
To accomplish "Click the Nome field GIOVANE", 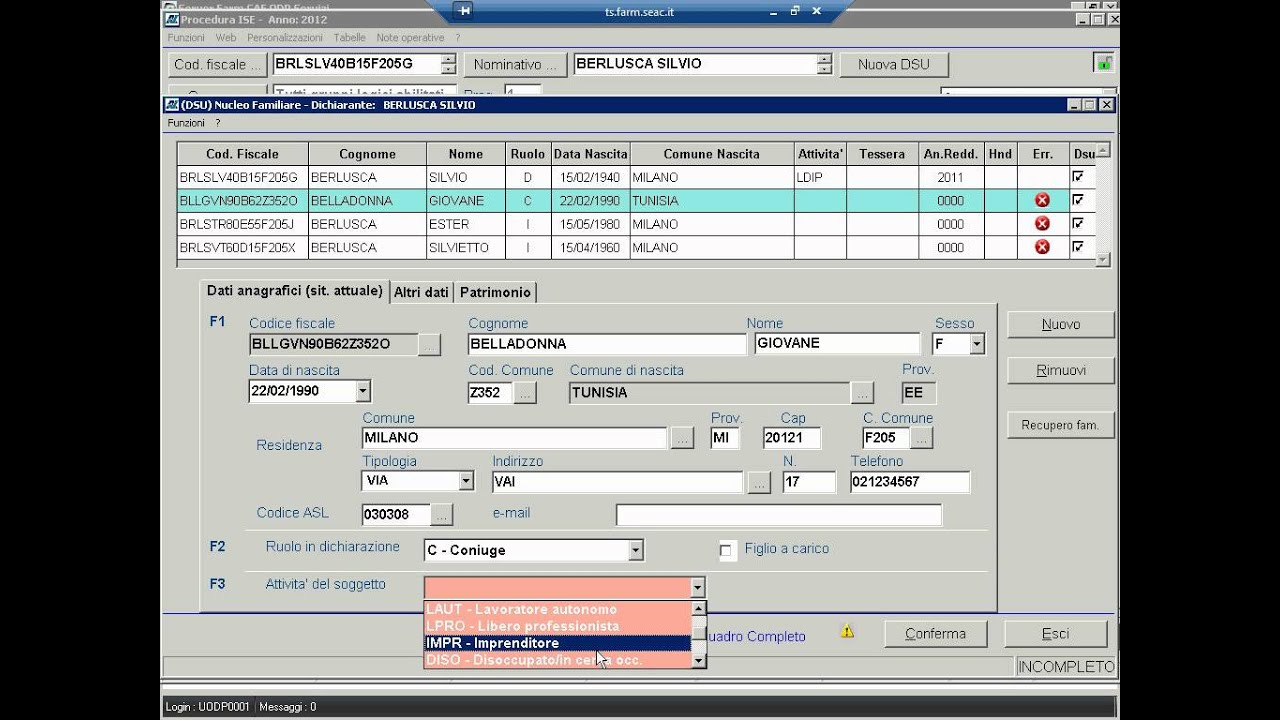I will pyautogui.click(x=837, y=344).
